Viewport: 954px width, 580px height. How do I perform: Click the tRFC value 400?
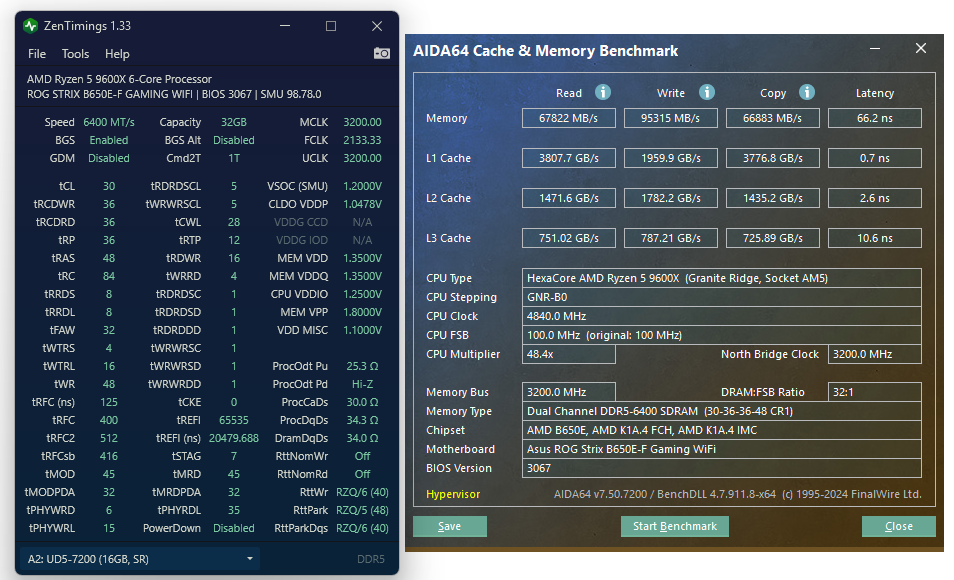point(109,420)
